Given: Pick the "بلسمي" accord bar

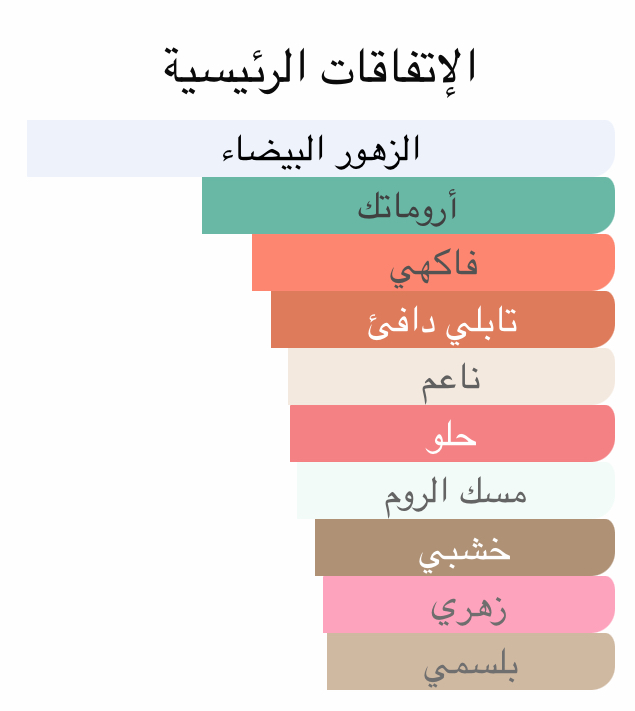Looking at the screenshot, I should pyautogui.click(x=470, y=662).
